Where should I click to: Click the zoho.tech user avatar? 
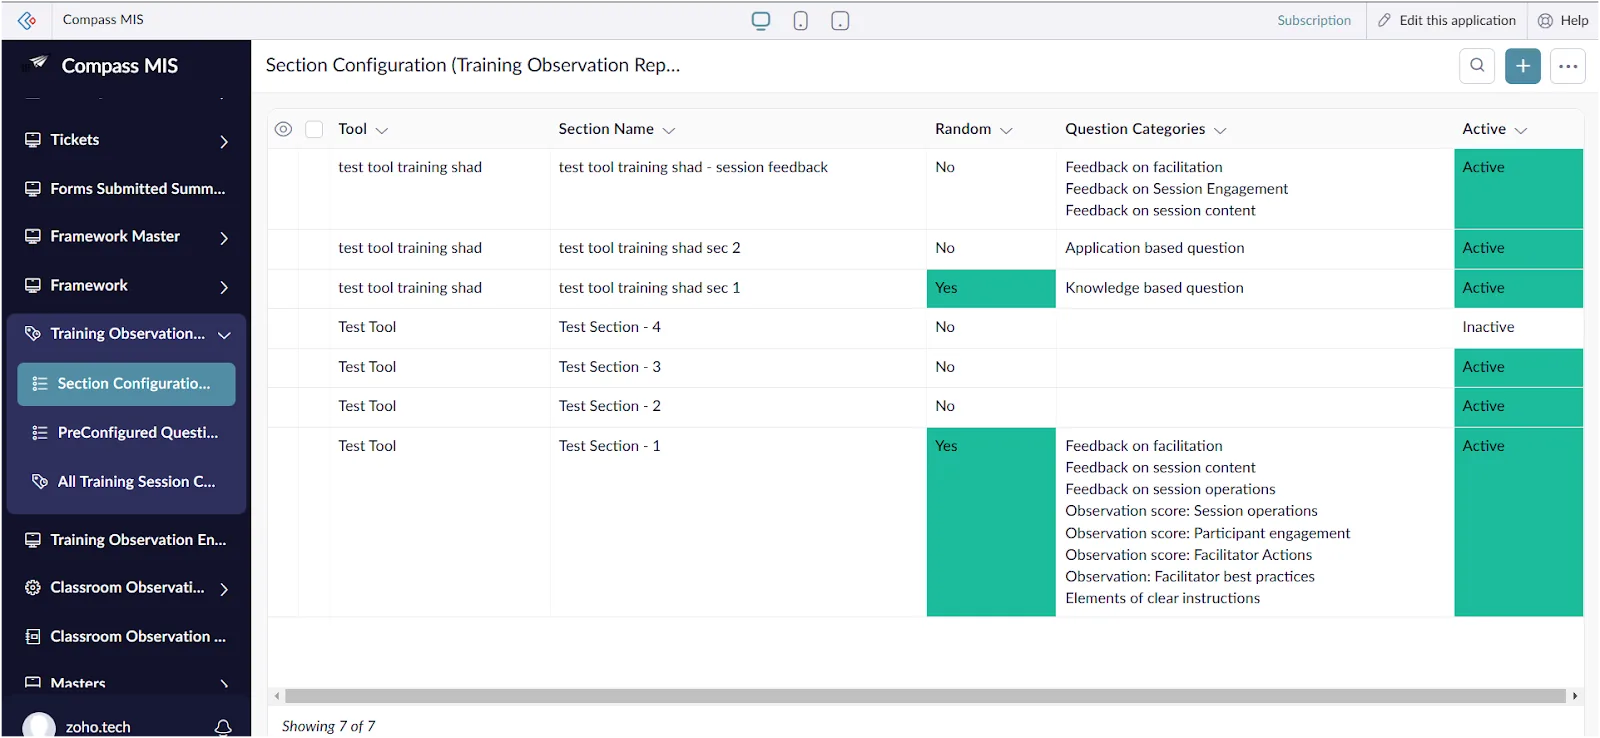point(39,726)
